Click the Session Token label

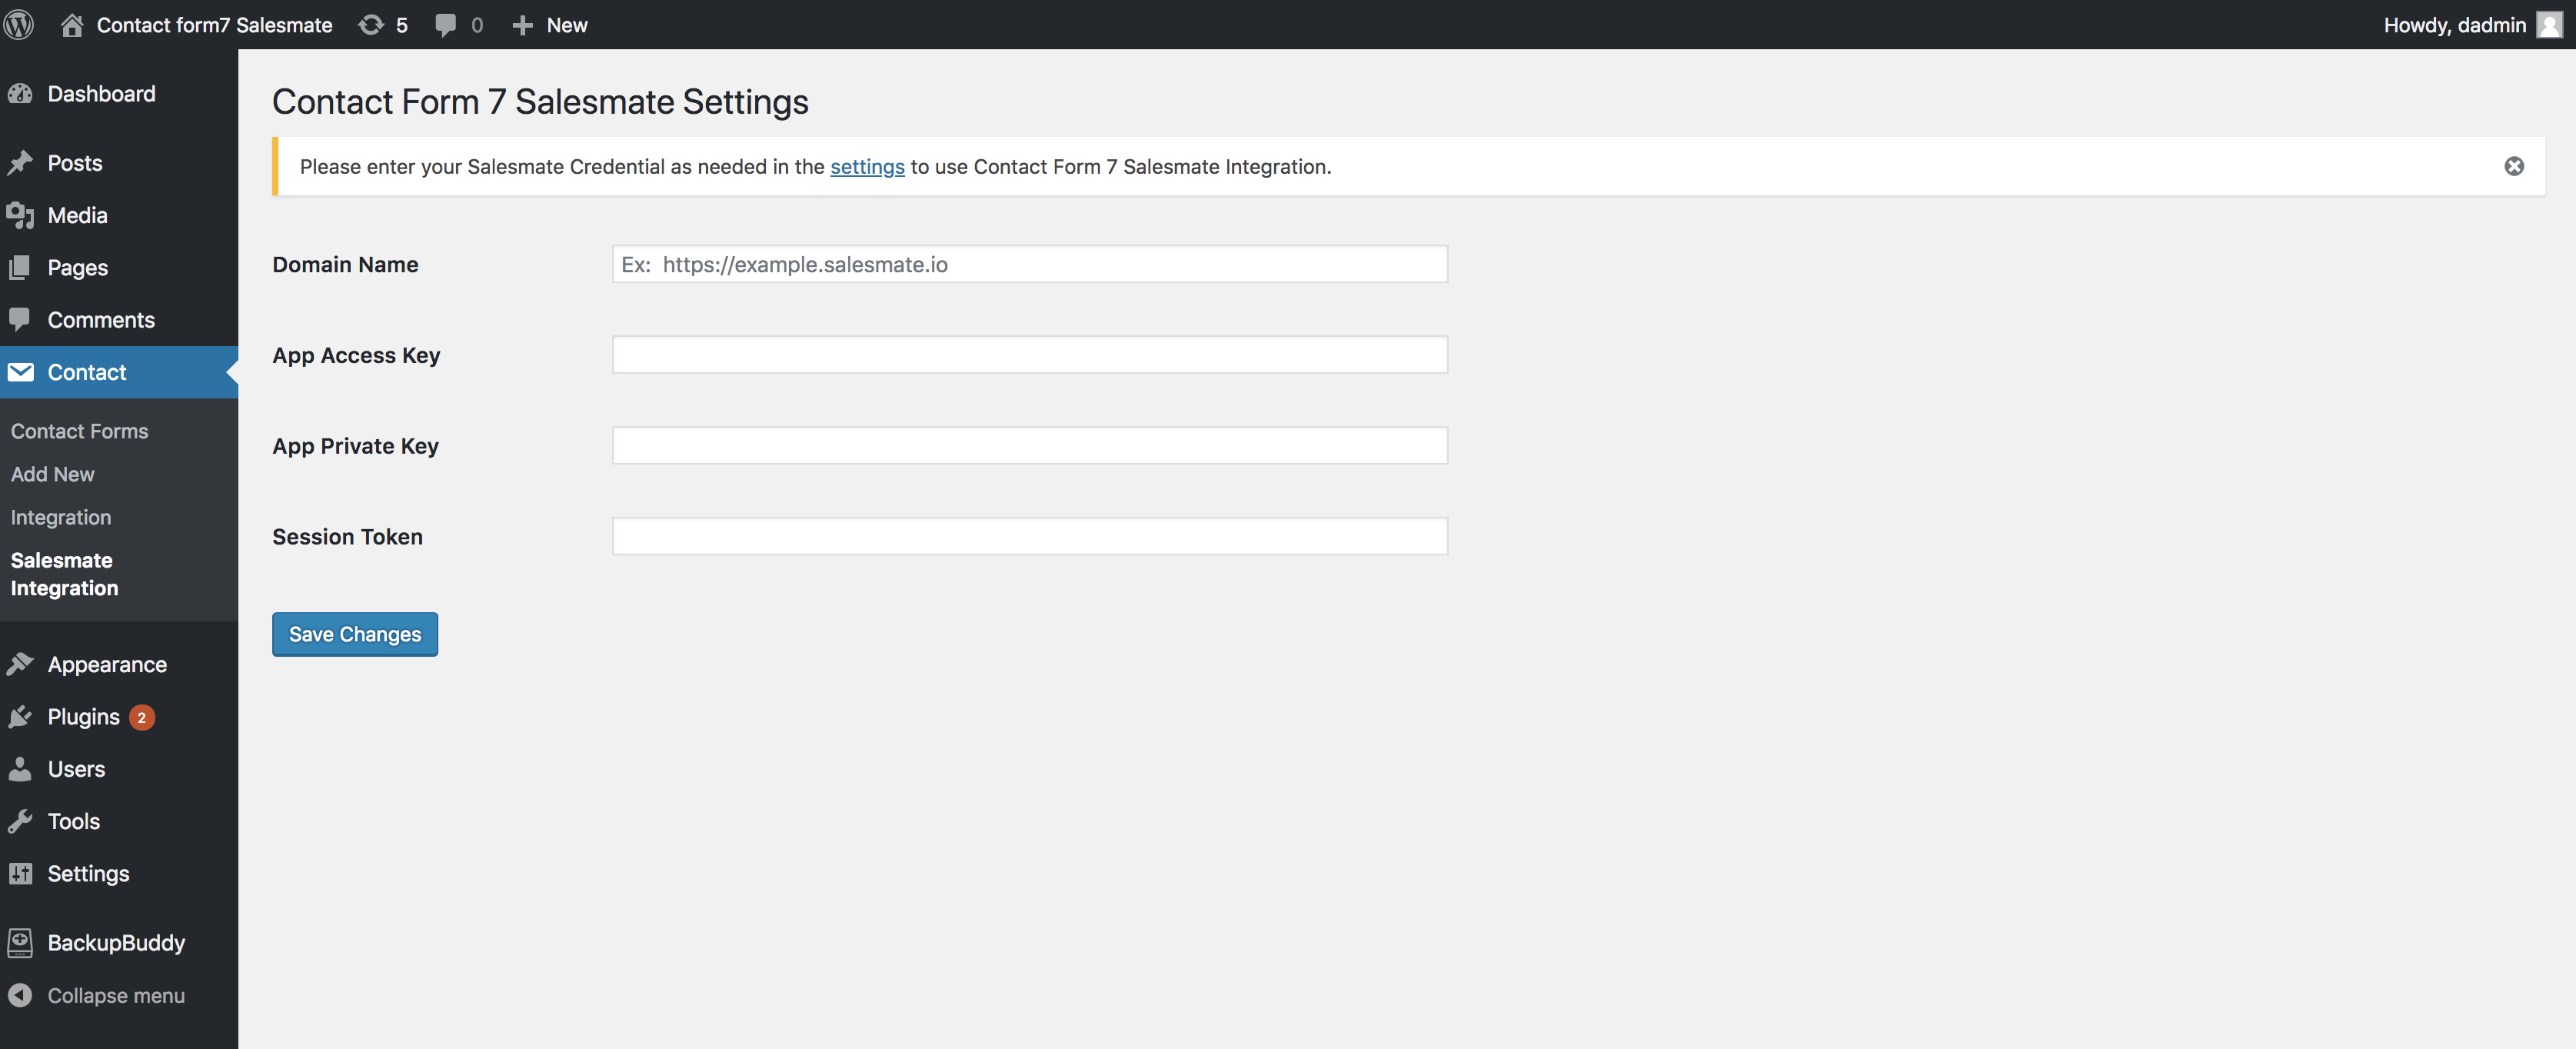(x=347, y=536)
